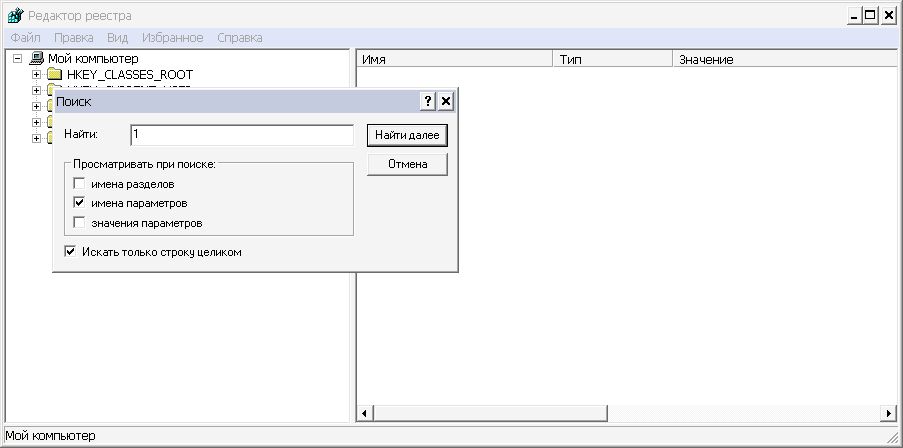Click the horizontal scrollbar left arrow
This screenshot has width=903, height=448.
tap(364, 413)
